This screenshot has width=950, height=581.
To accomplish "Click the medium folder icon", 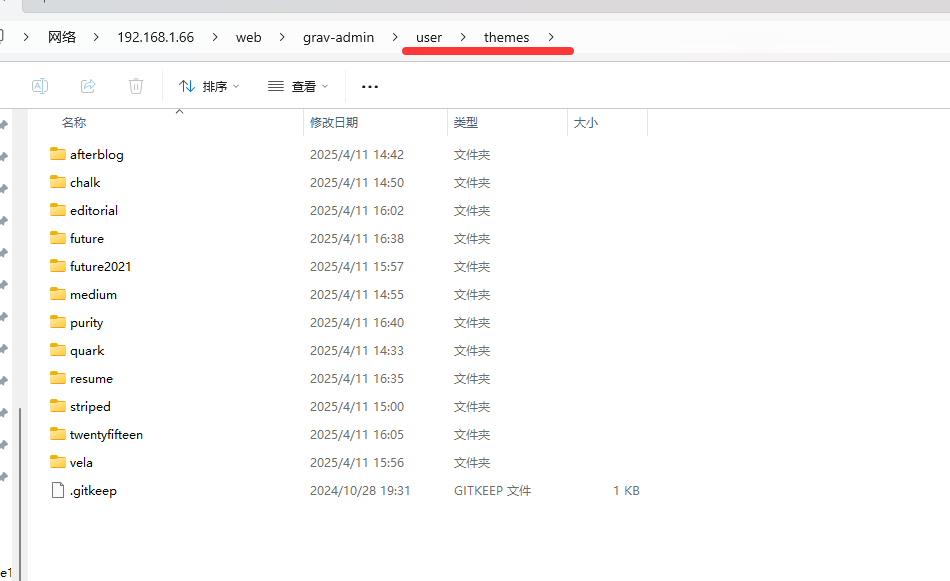I will coord(58,294).
